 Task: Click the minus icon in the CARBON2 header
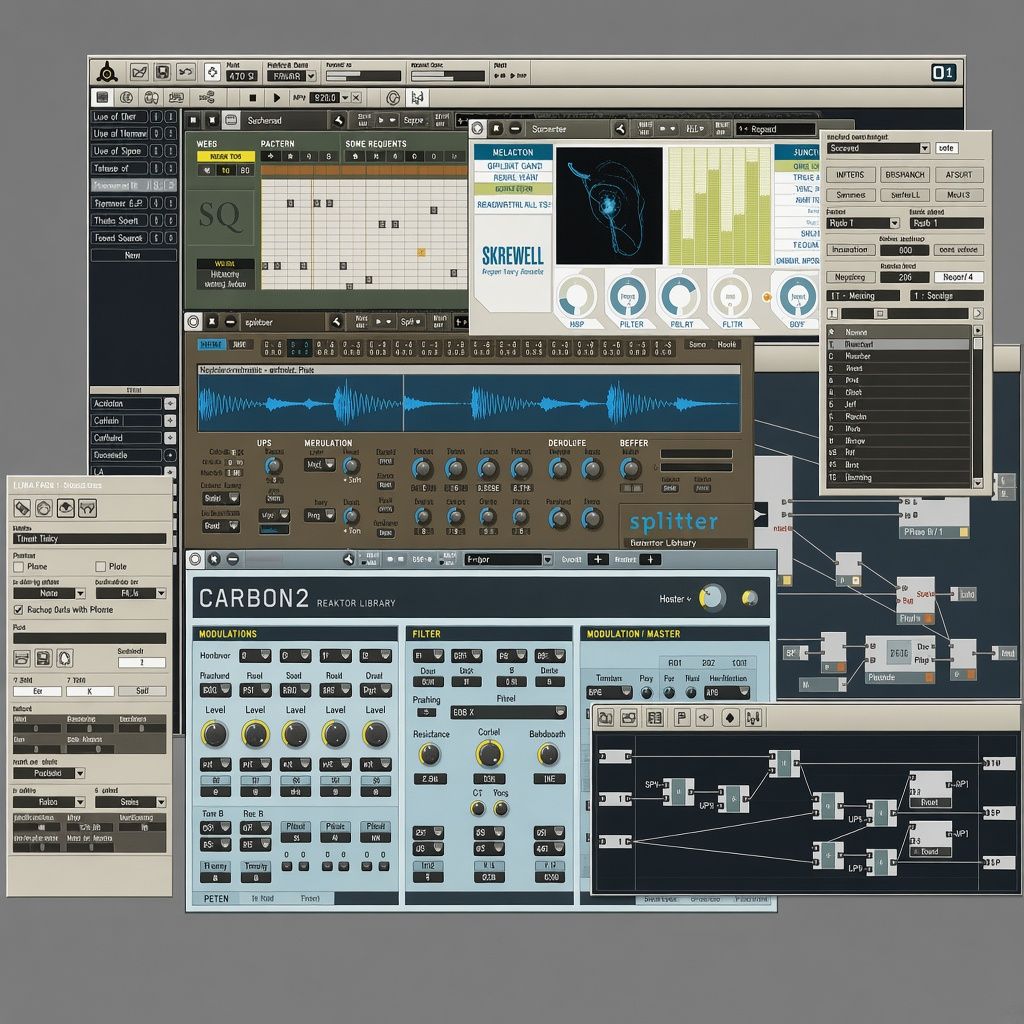tap(232, 559)
